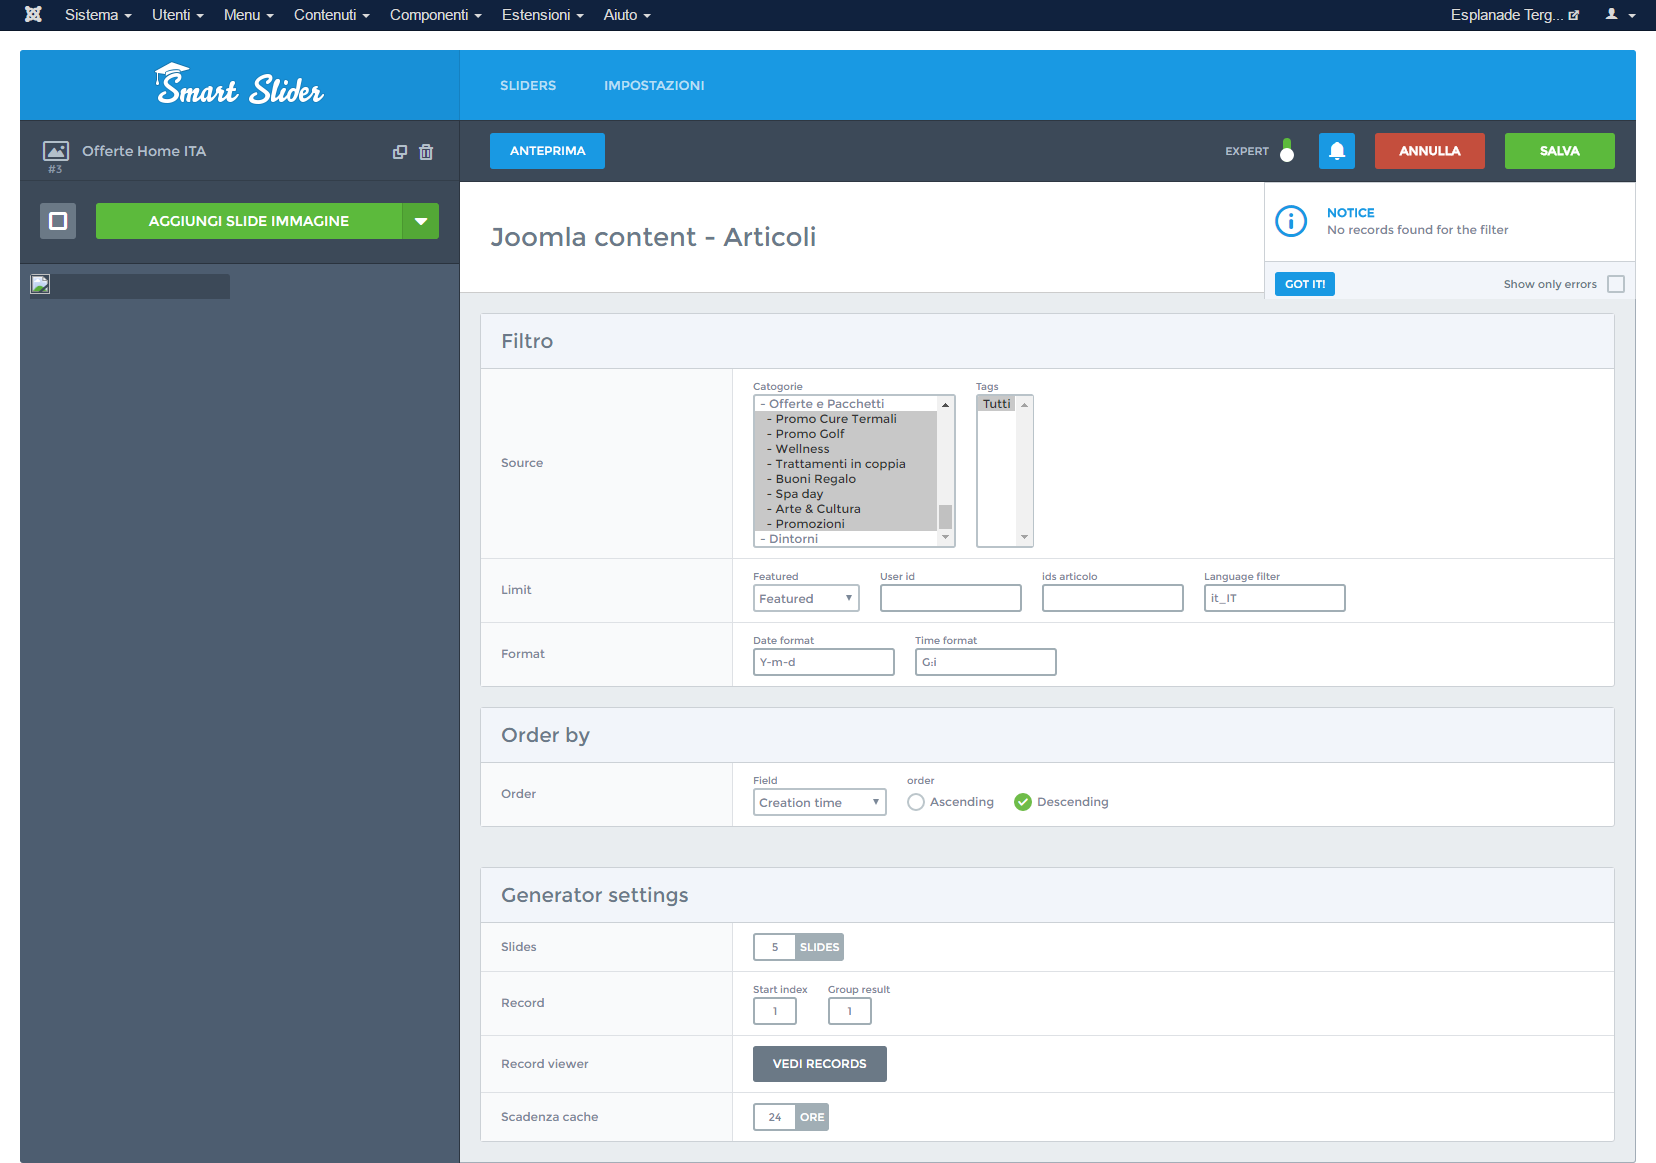Switch to the Impostazioni tab
The image size is (1656, 1163).
(x=654, y=86)
